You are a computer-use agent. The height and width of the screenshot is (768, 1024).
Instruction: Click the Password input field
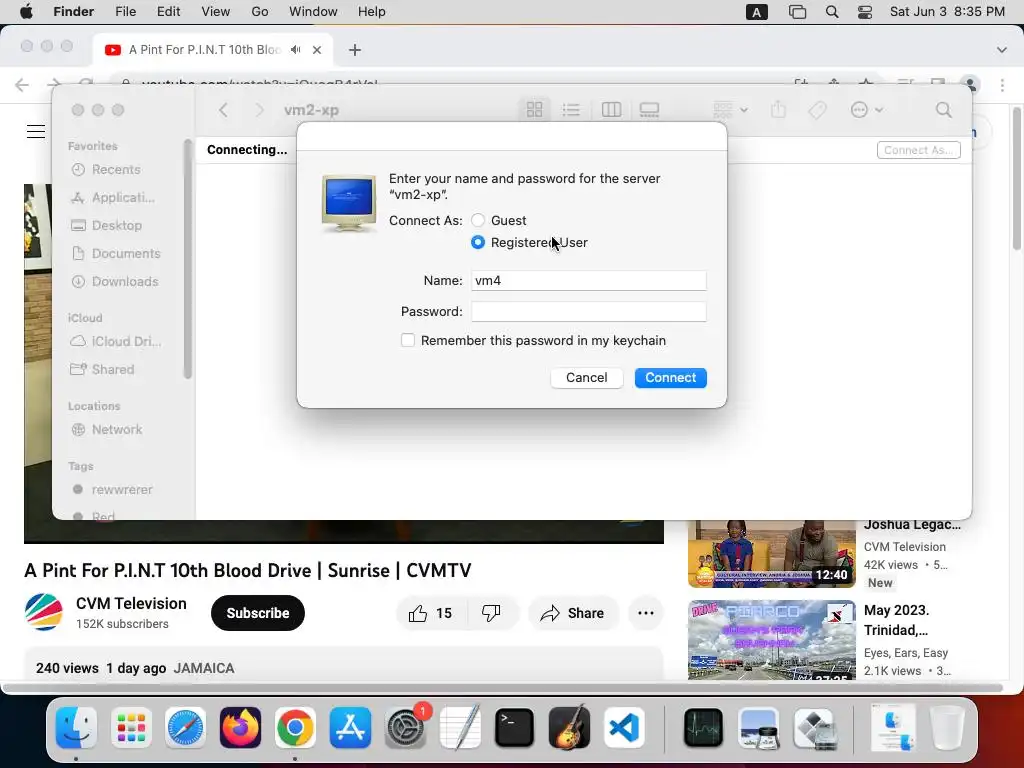[588, 312]
